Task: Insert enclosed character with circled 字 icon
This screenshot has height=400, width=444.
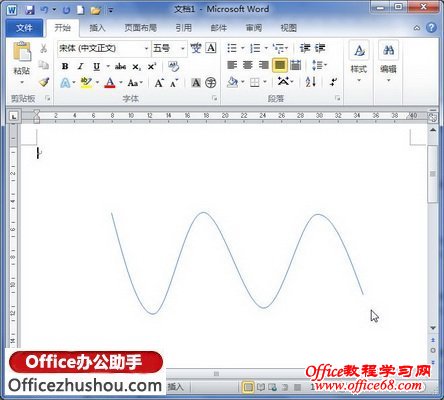Action: tap(211, 83)
